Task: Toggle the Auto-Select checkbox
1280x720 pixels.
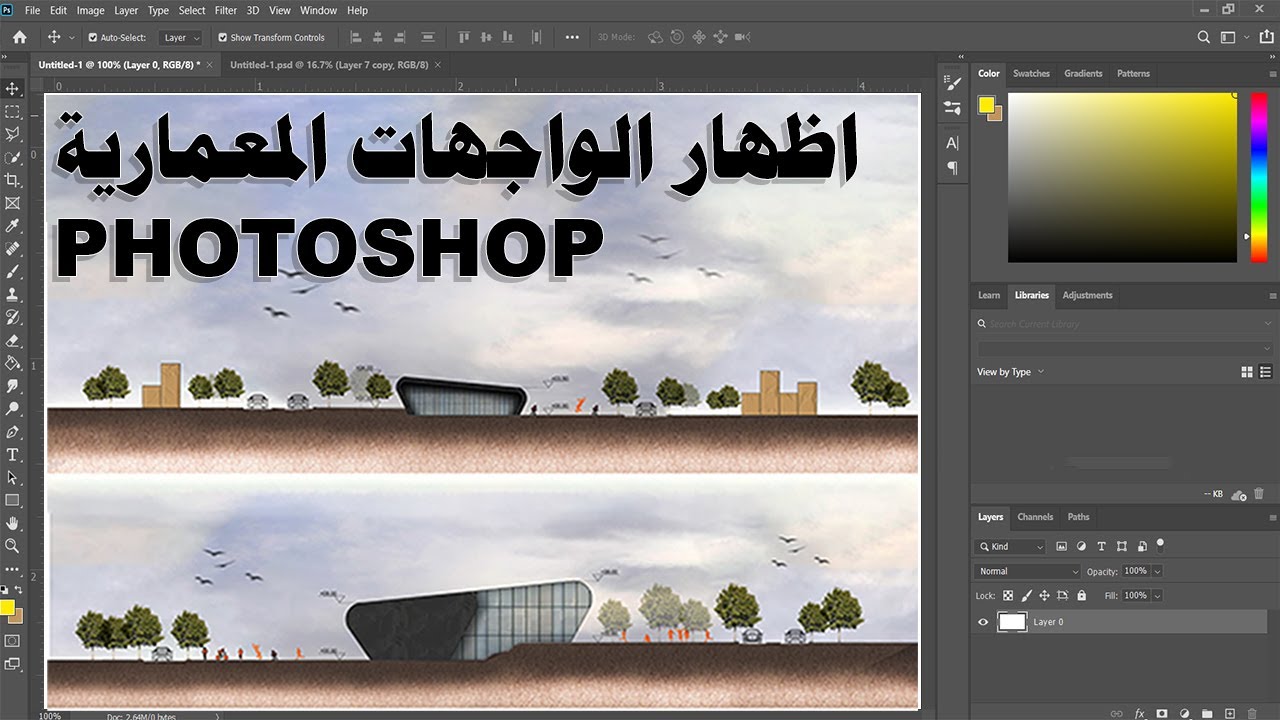Action: (x=93, y=37)
